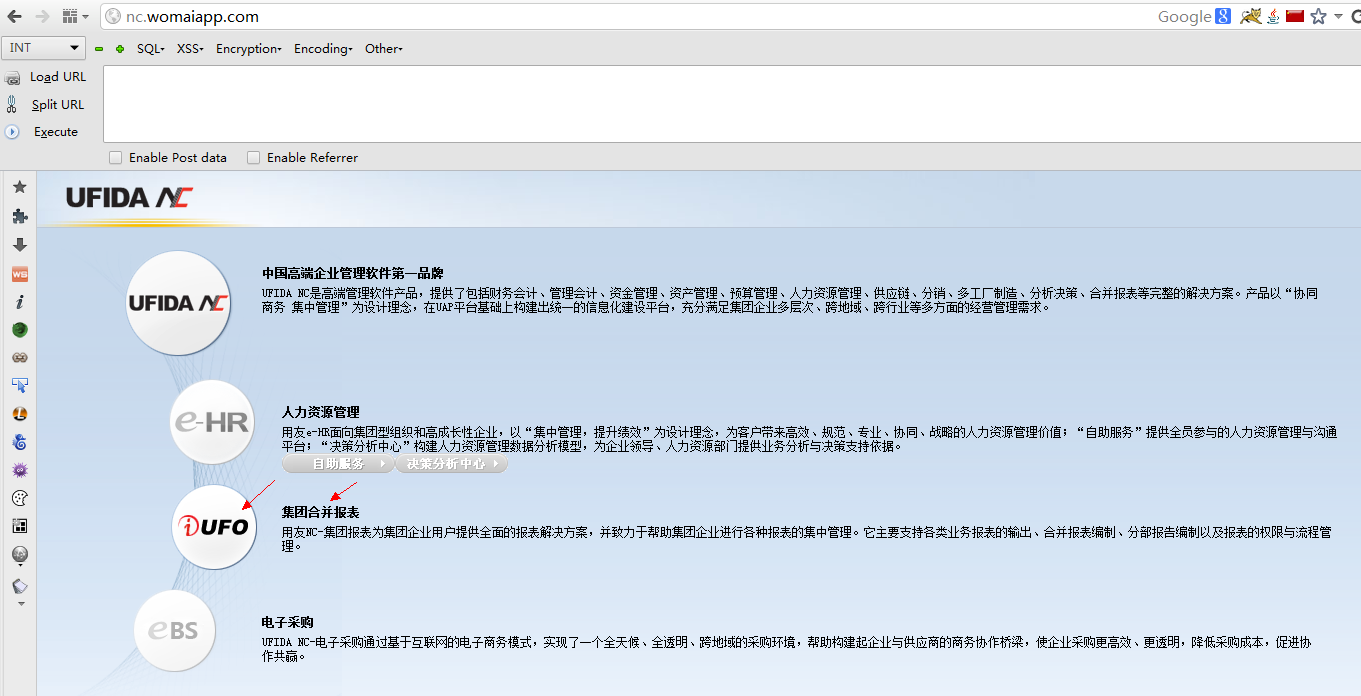
Task: Click the globe site identity icon
Action: 112,16
